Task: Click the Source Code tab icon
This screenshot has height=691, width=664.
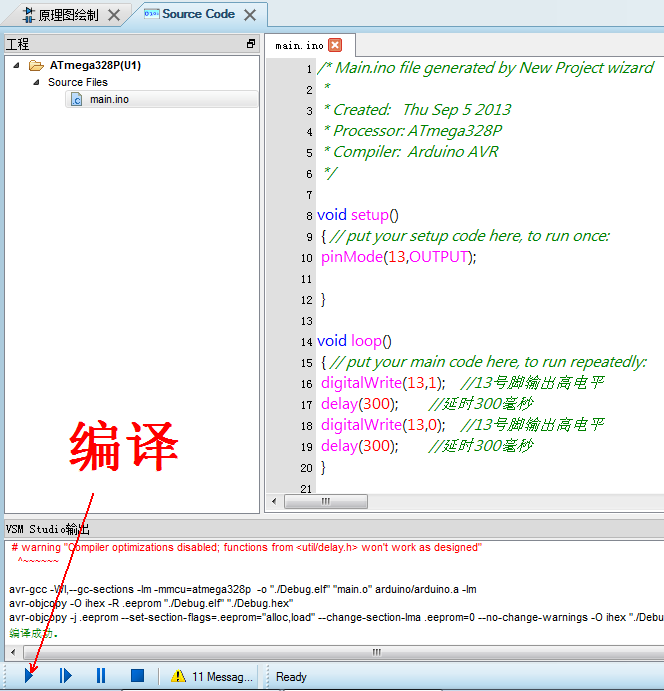Action: click(152, 14)
